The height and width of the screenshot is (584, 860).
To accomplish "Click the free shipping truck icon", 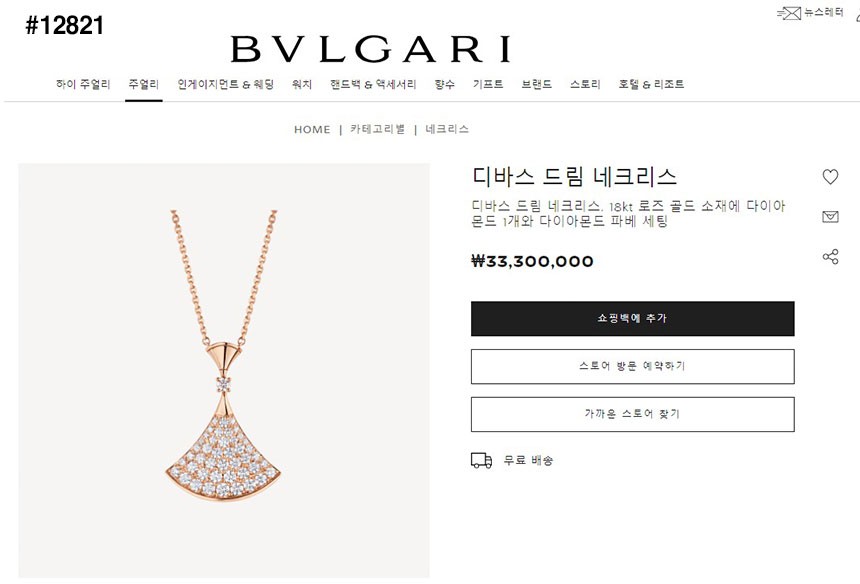I will [482, 460].
